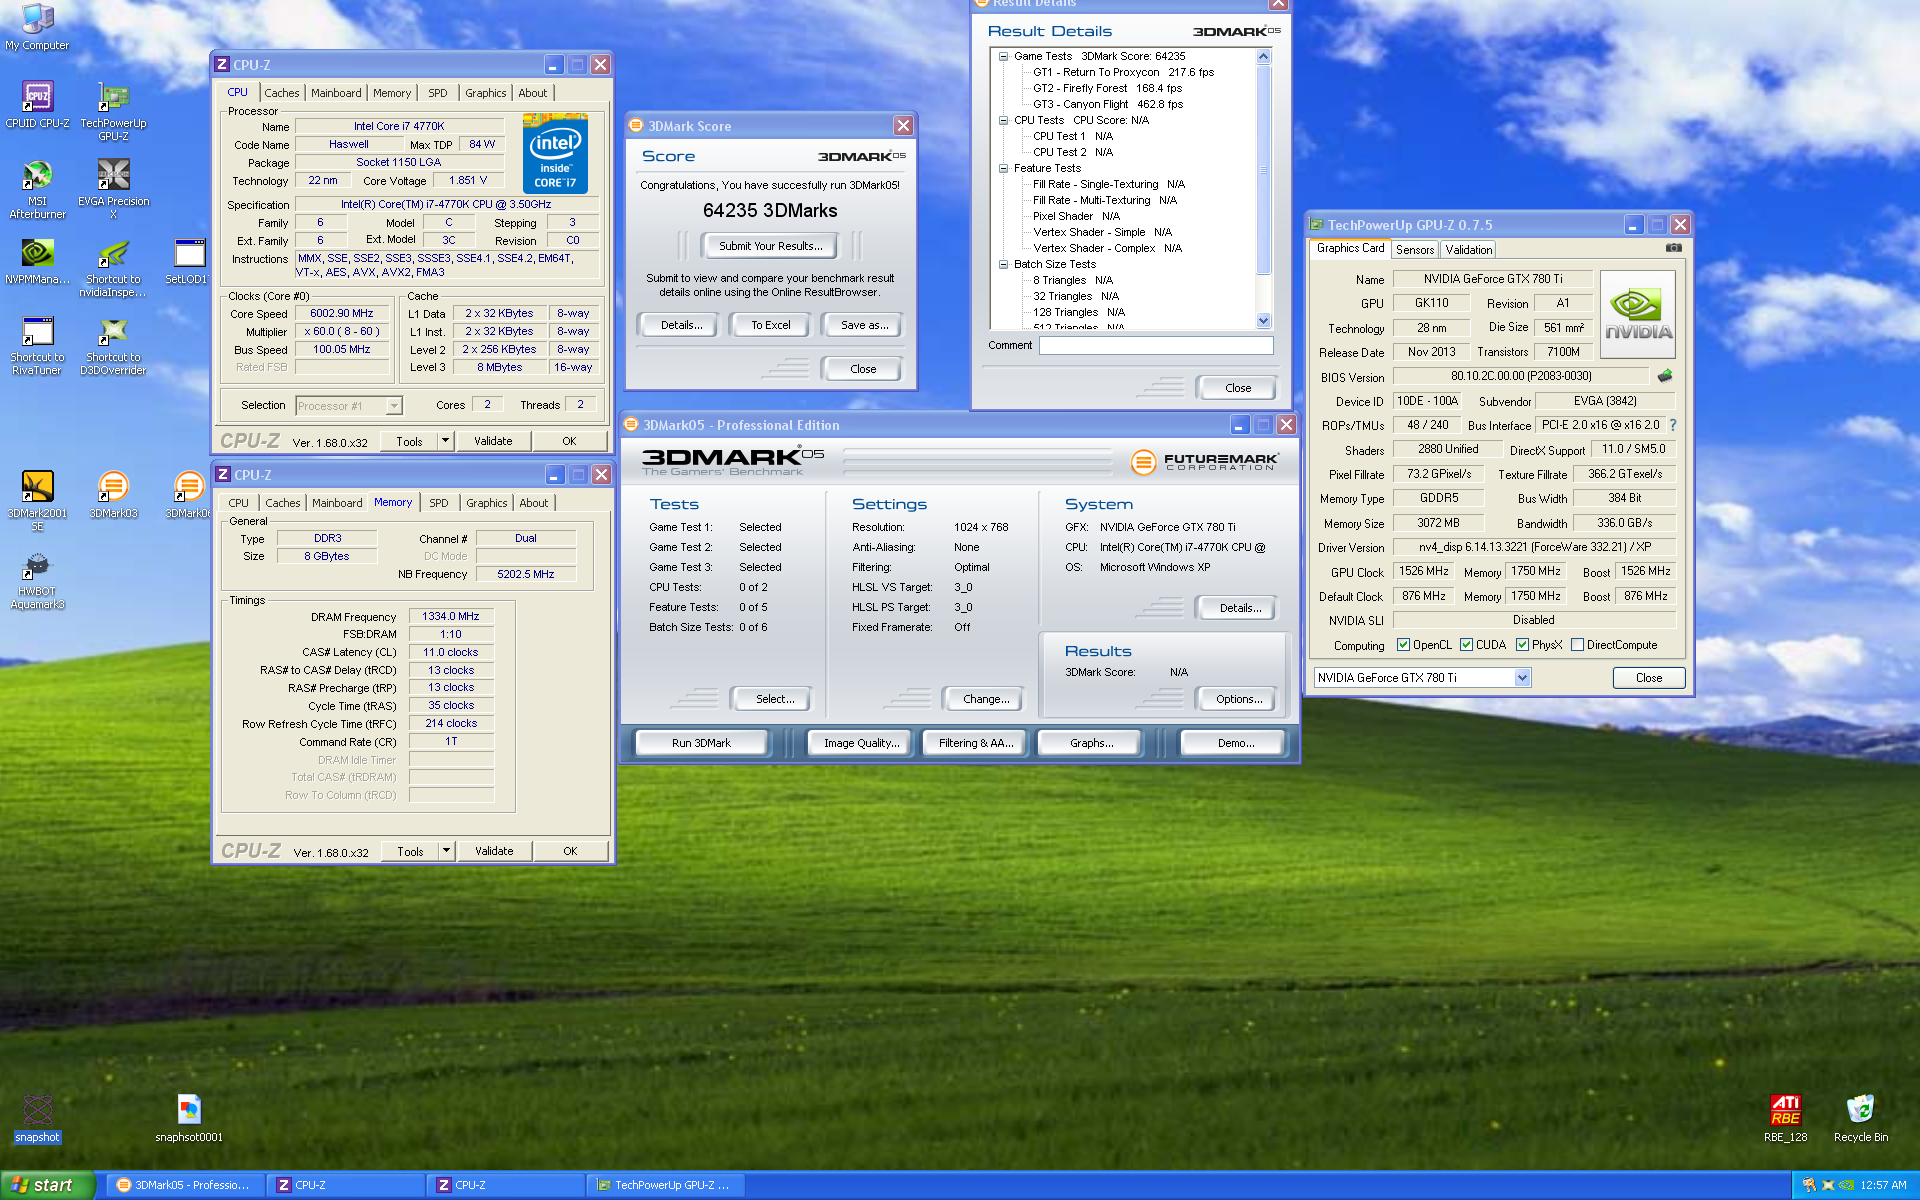The image size is (1920, 1200).
Task: Click CPU-Z title bar Z icon in upper window
Action: pos(222,64)
